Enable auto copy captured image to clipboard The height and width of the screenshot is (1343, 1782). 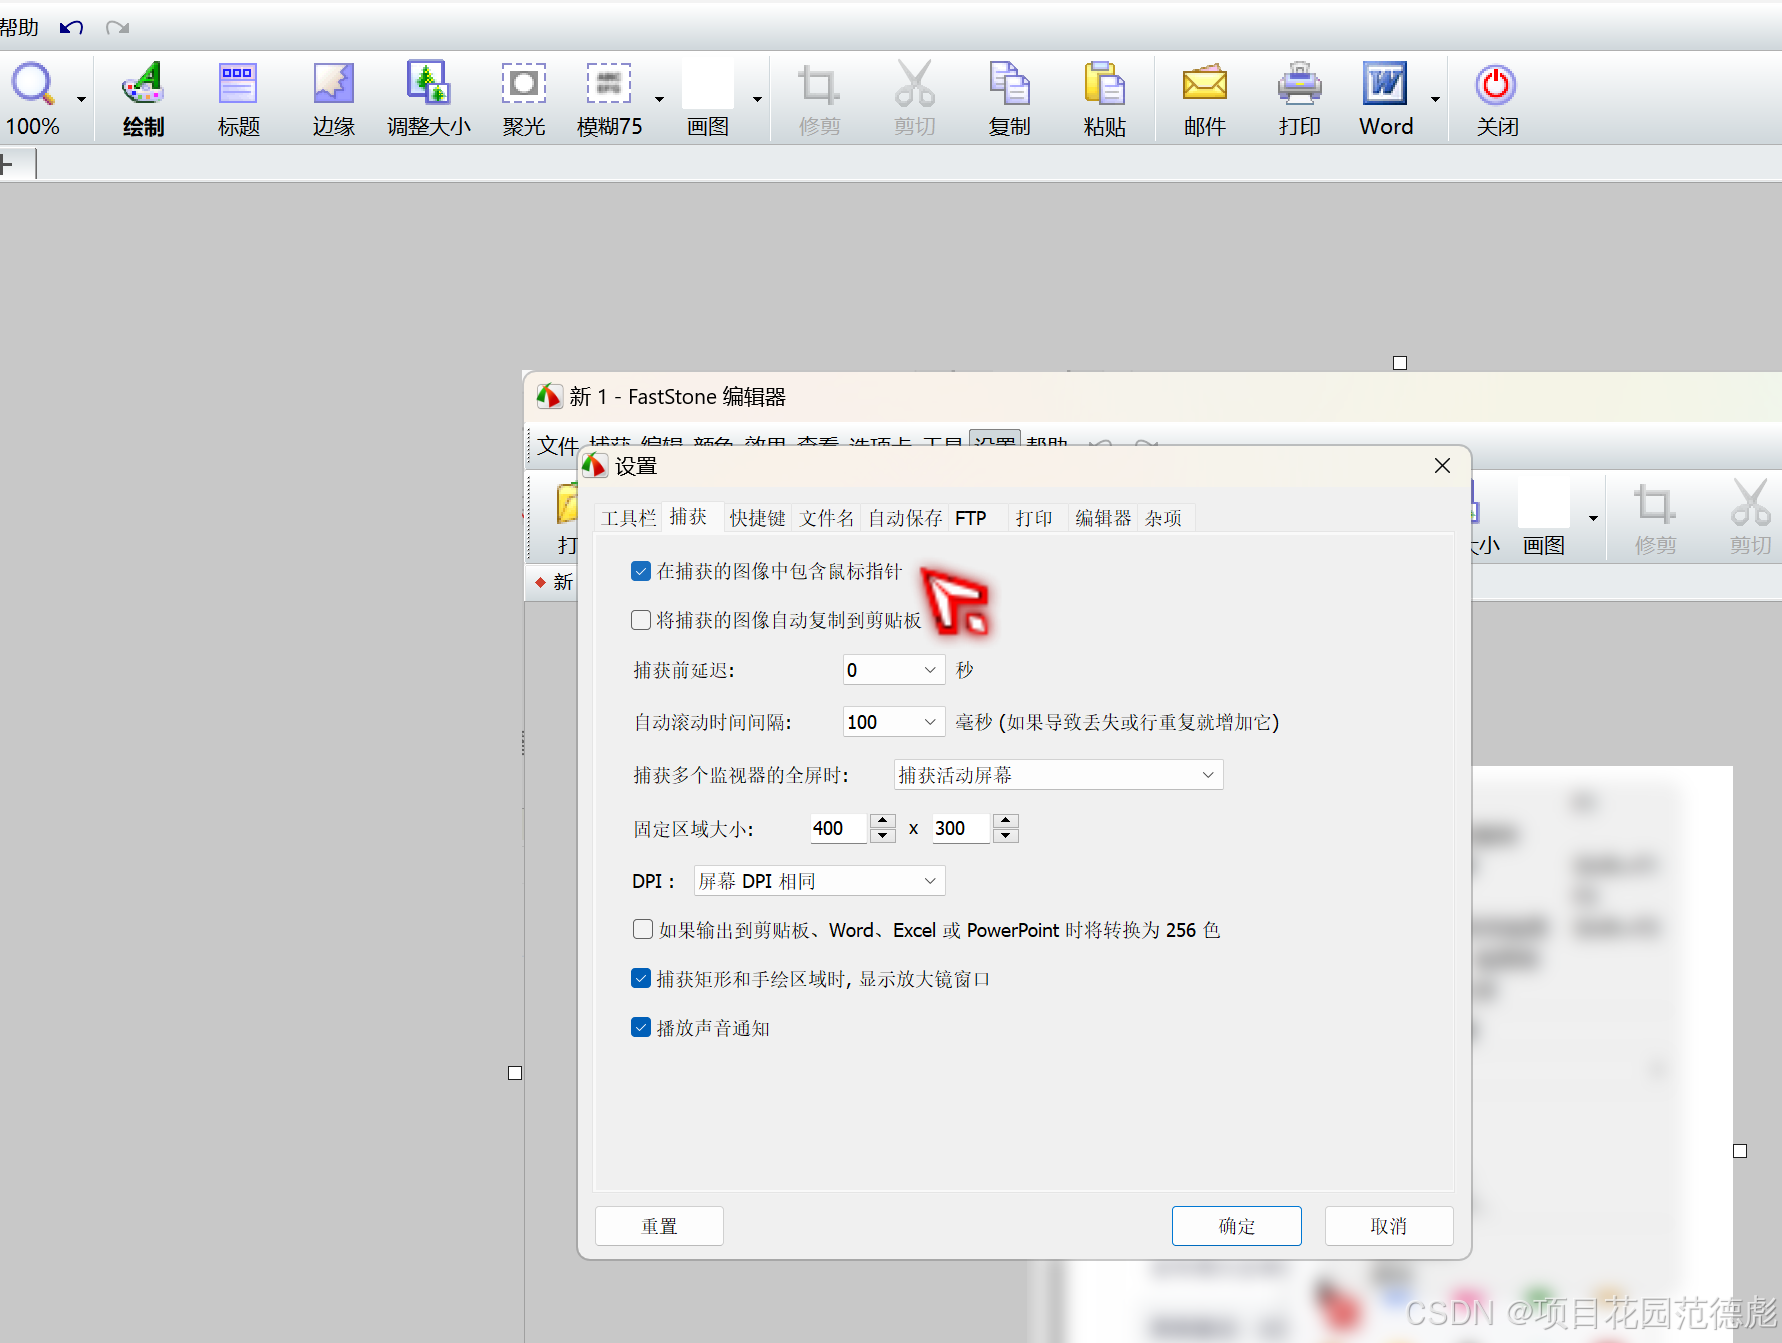tap(641, 620)
